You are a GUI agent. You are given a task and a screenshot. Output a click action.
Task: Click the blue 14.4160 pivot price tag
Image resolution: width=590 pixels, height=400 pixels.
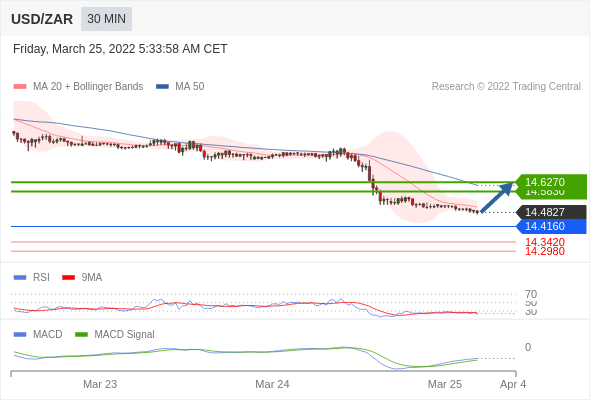click(x=551, y=226)
